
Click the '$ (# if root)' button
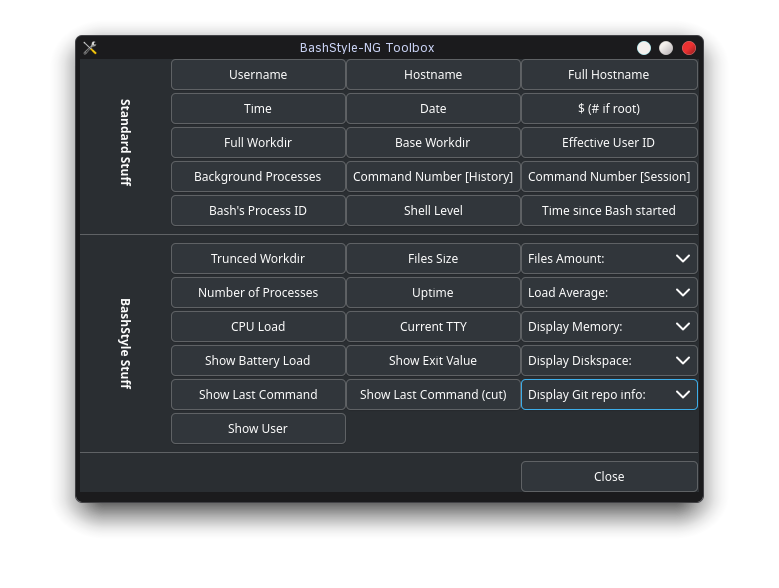coord(609,108)
